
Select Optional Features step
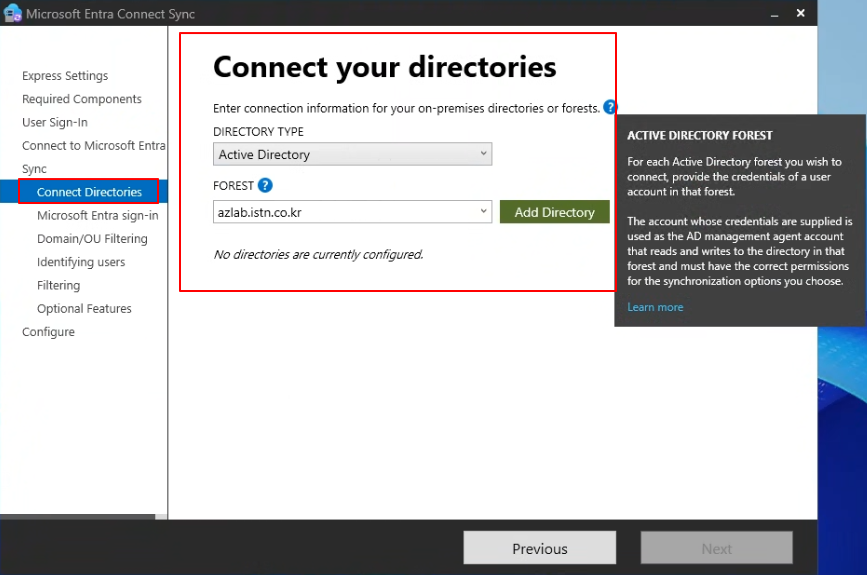pyautogui.click(x=84, y=309)
